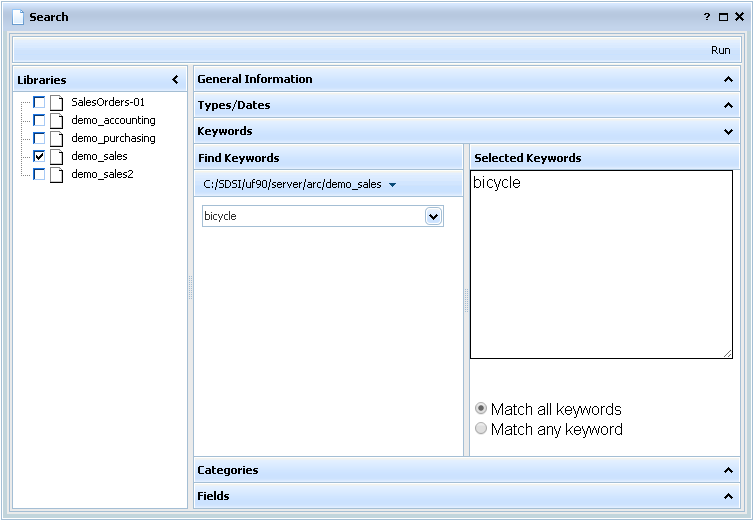
Task: Uncheck the demo_sales library checkbox
Action: click(x=39, y=156)
